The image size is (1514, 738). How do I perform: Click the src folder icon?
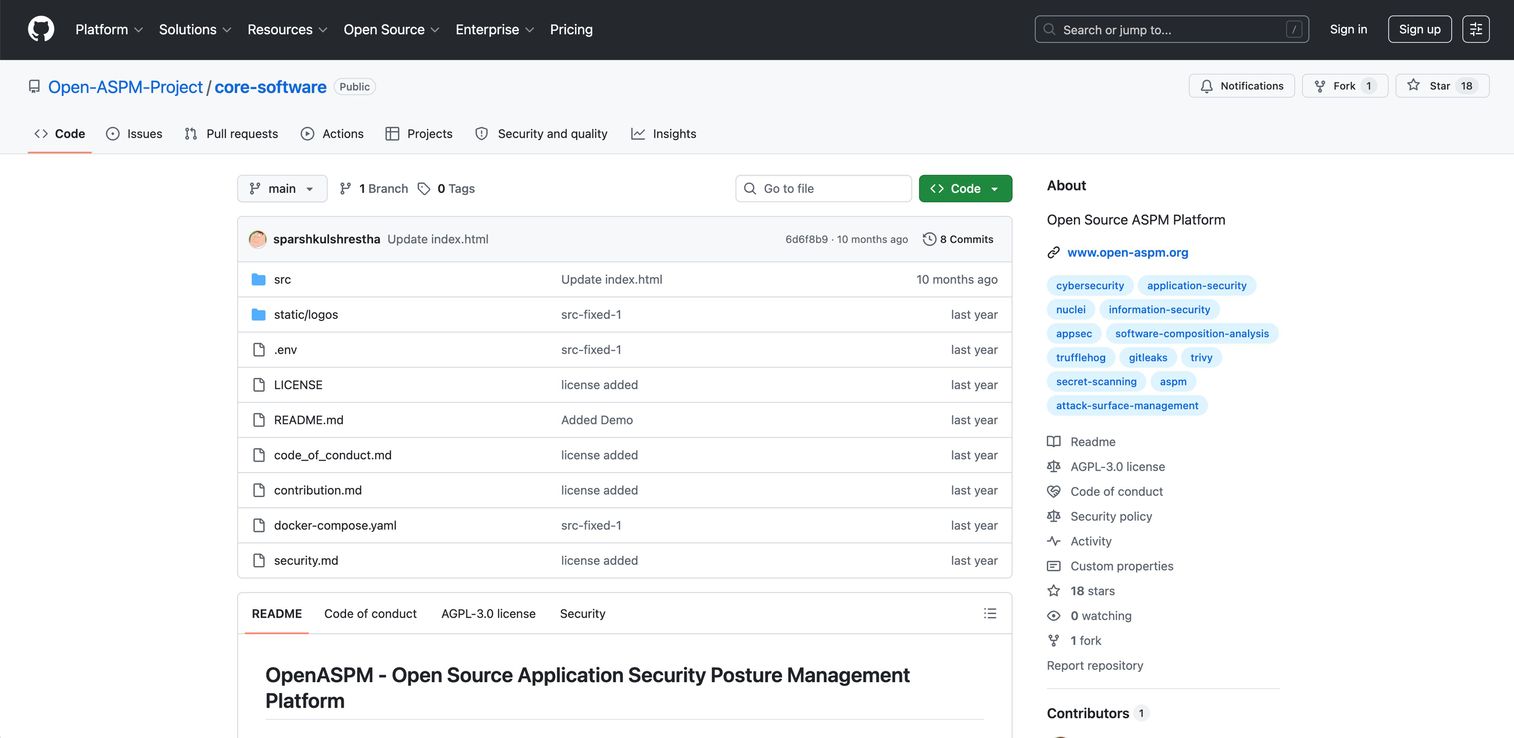pyautogui.click(x=259, y=279)
